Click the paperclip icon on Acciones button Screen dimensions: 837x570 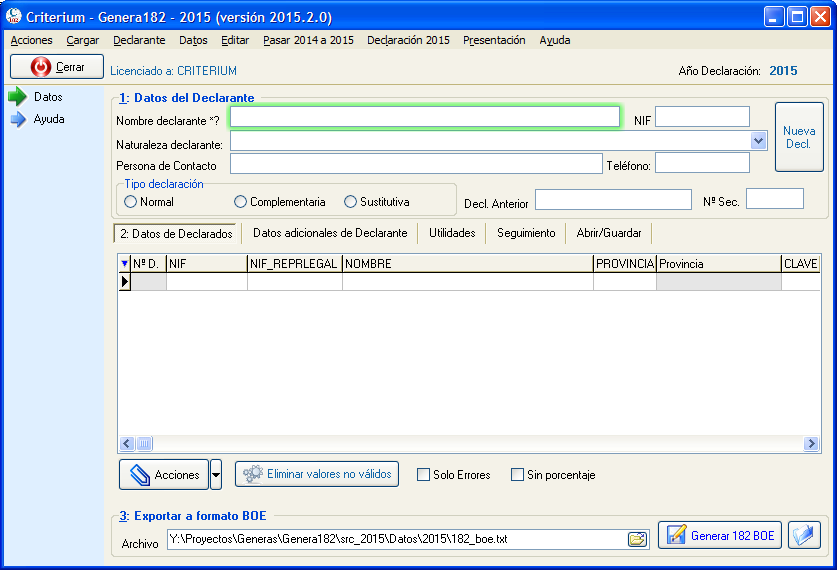(140, 474)
